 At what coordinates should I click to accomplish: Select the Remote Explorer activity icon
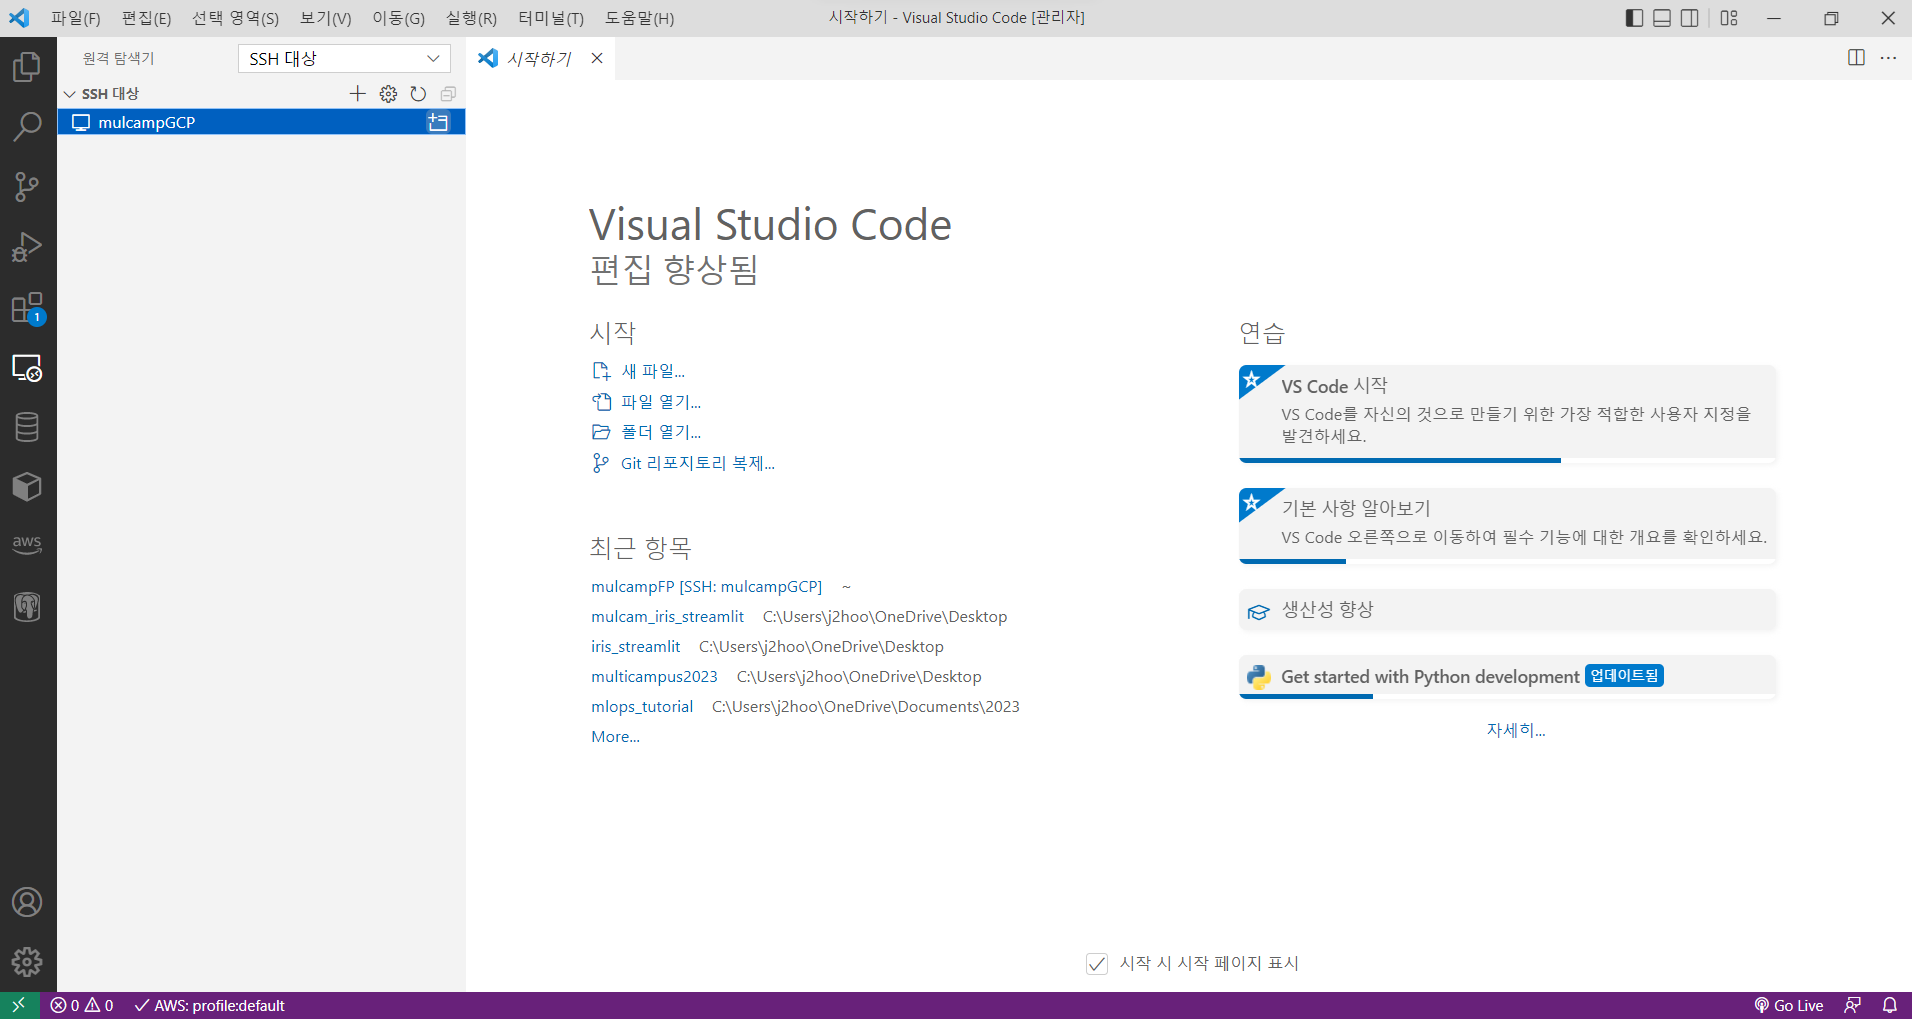(x=27, y=368)
